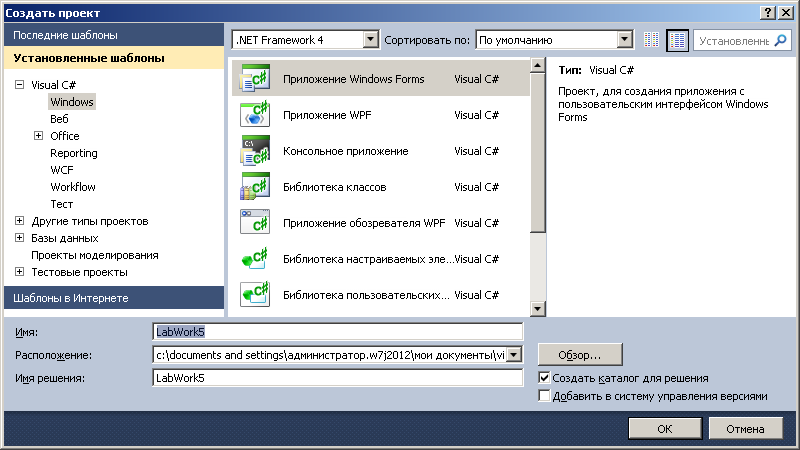
Task: Click the search magnifier icon
Action: tap(780, 40)
